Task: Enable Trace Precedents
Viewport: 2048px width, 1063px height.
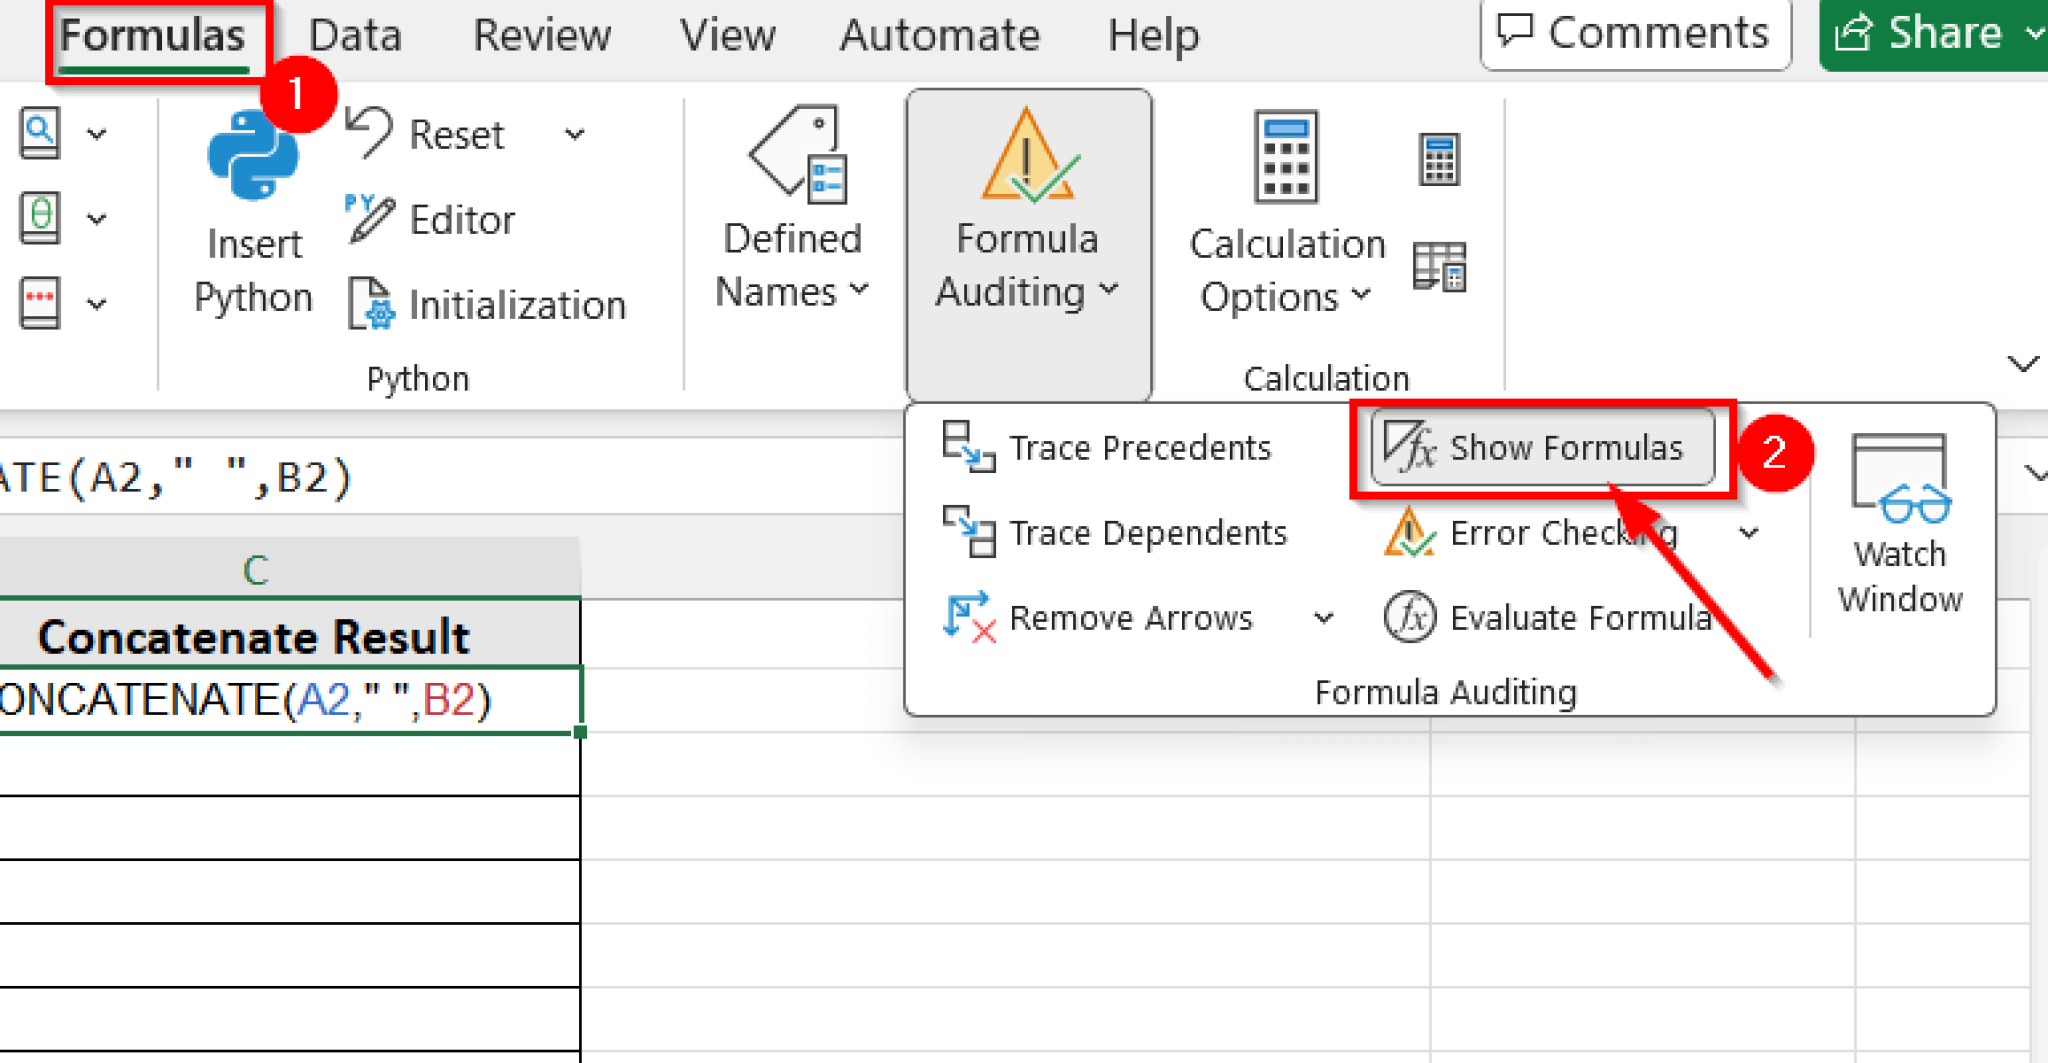Action: pos(1110,447)
